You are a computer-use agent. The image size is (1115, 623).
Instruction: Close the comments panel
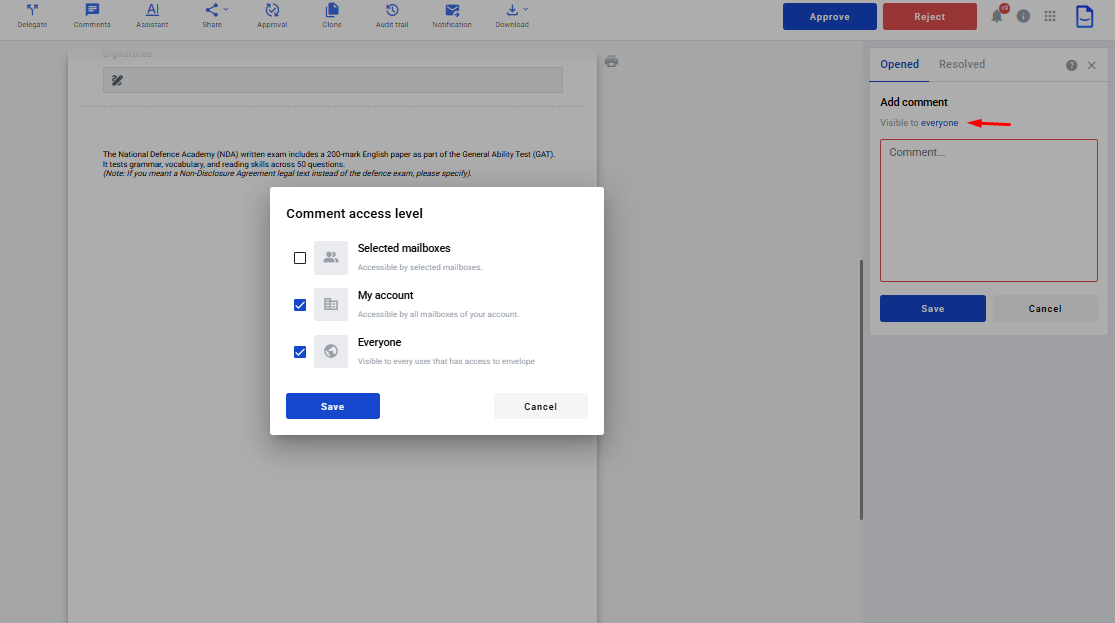click(x=1092, y=65)
